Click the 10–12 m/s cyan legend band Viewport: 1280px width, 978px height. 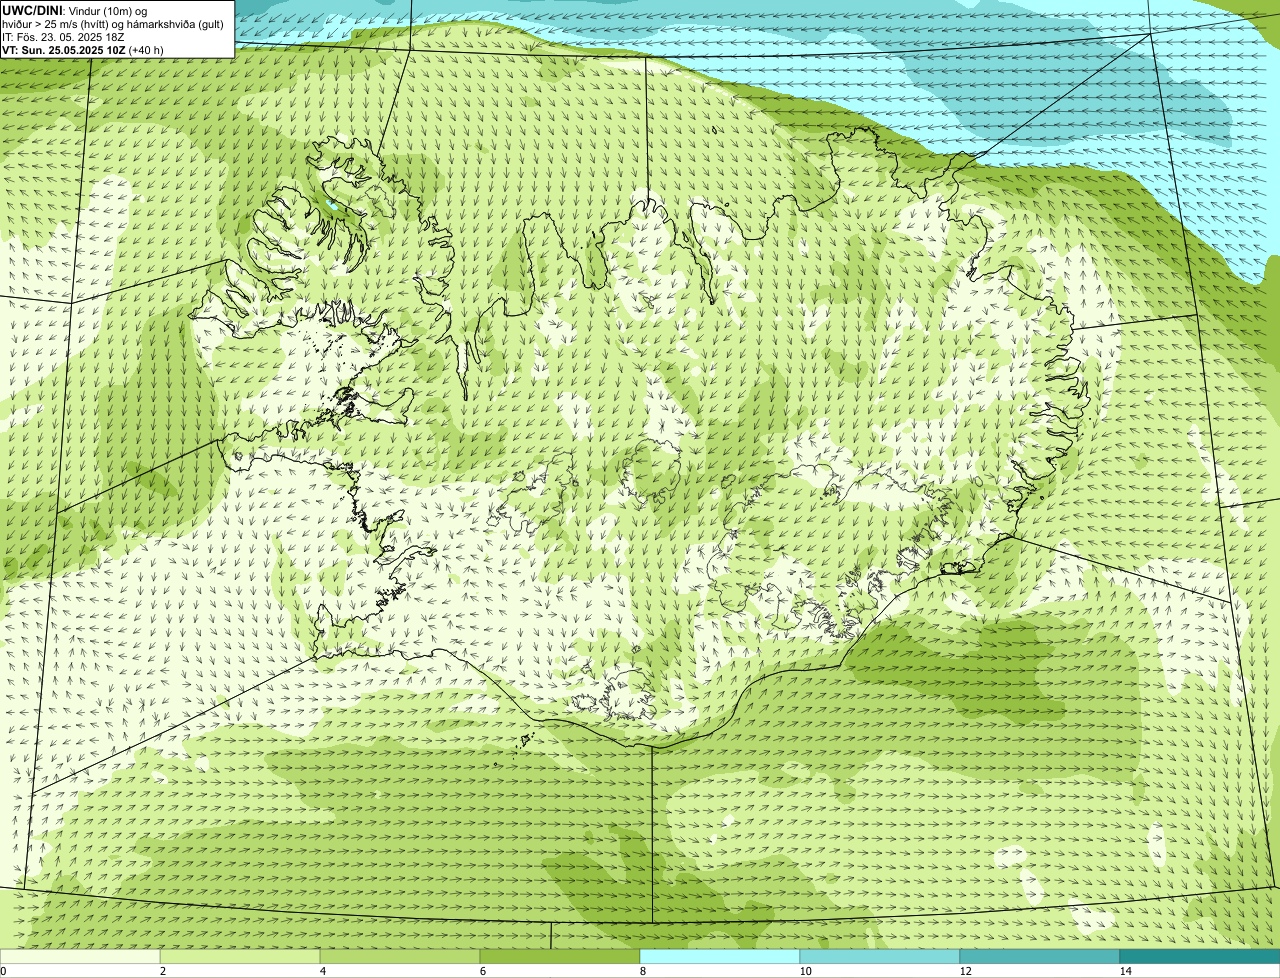click(880, 956)
